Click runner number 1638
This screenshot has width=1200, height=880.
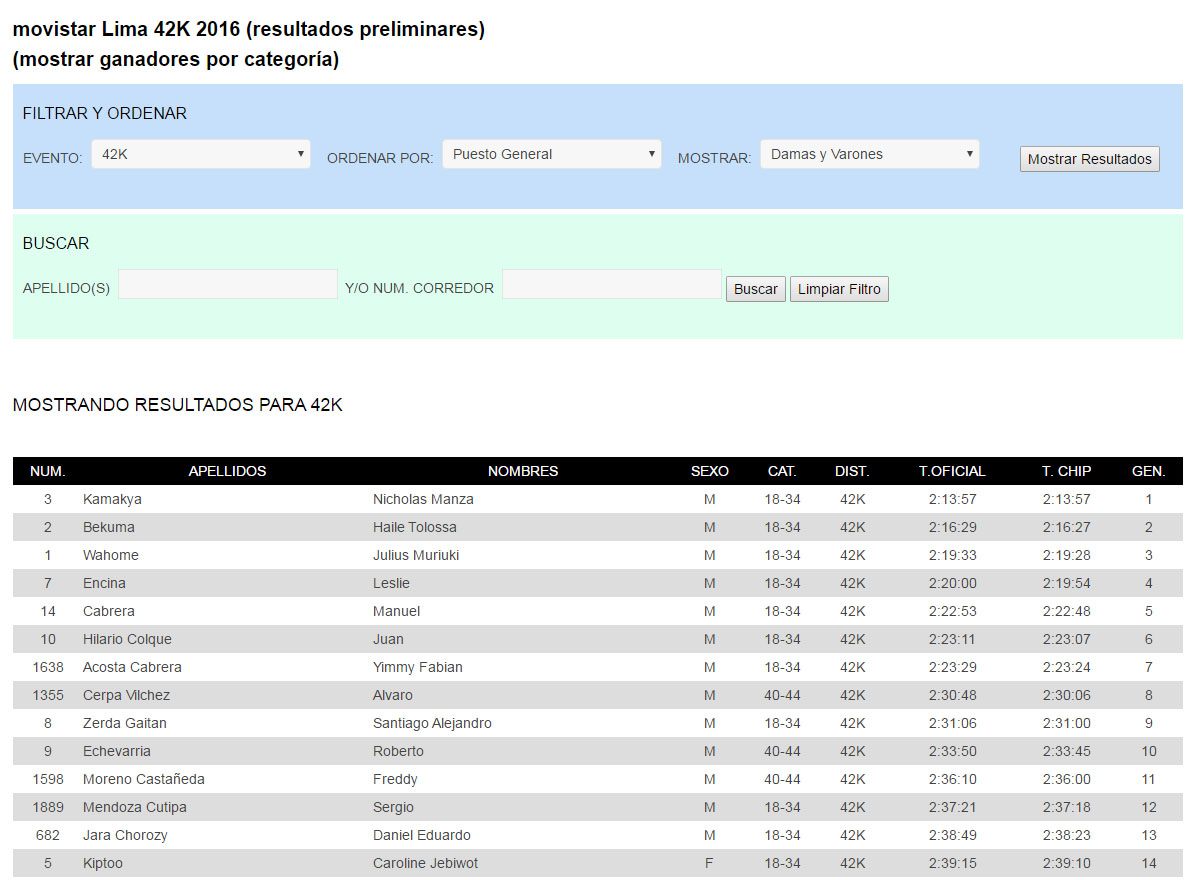point(48,667)
